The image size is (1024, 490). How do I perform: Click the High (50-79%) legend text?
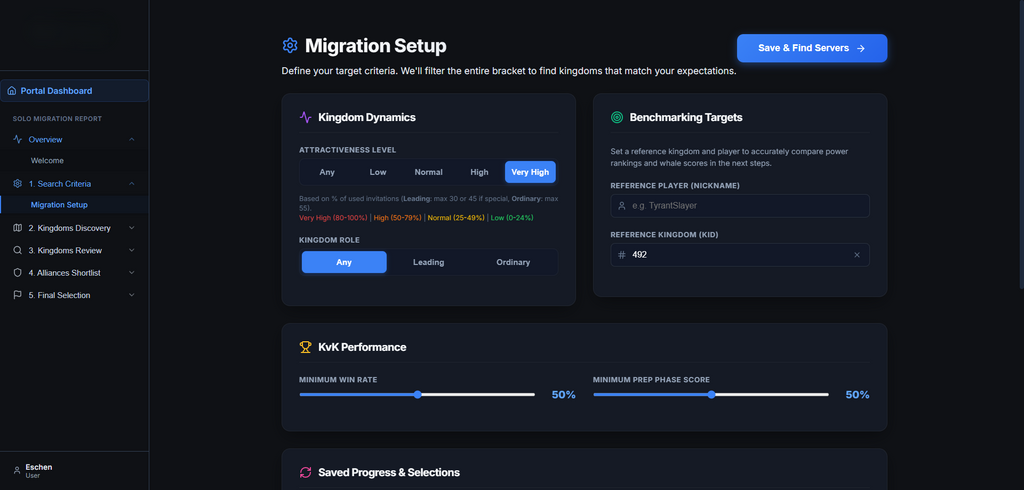coord(398,218)
